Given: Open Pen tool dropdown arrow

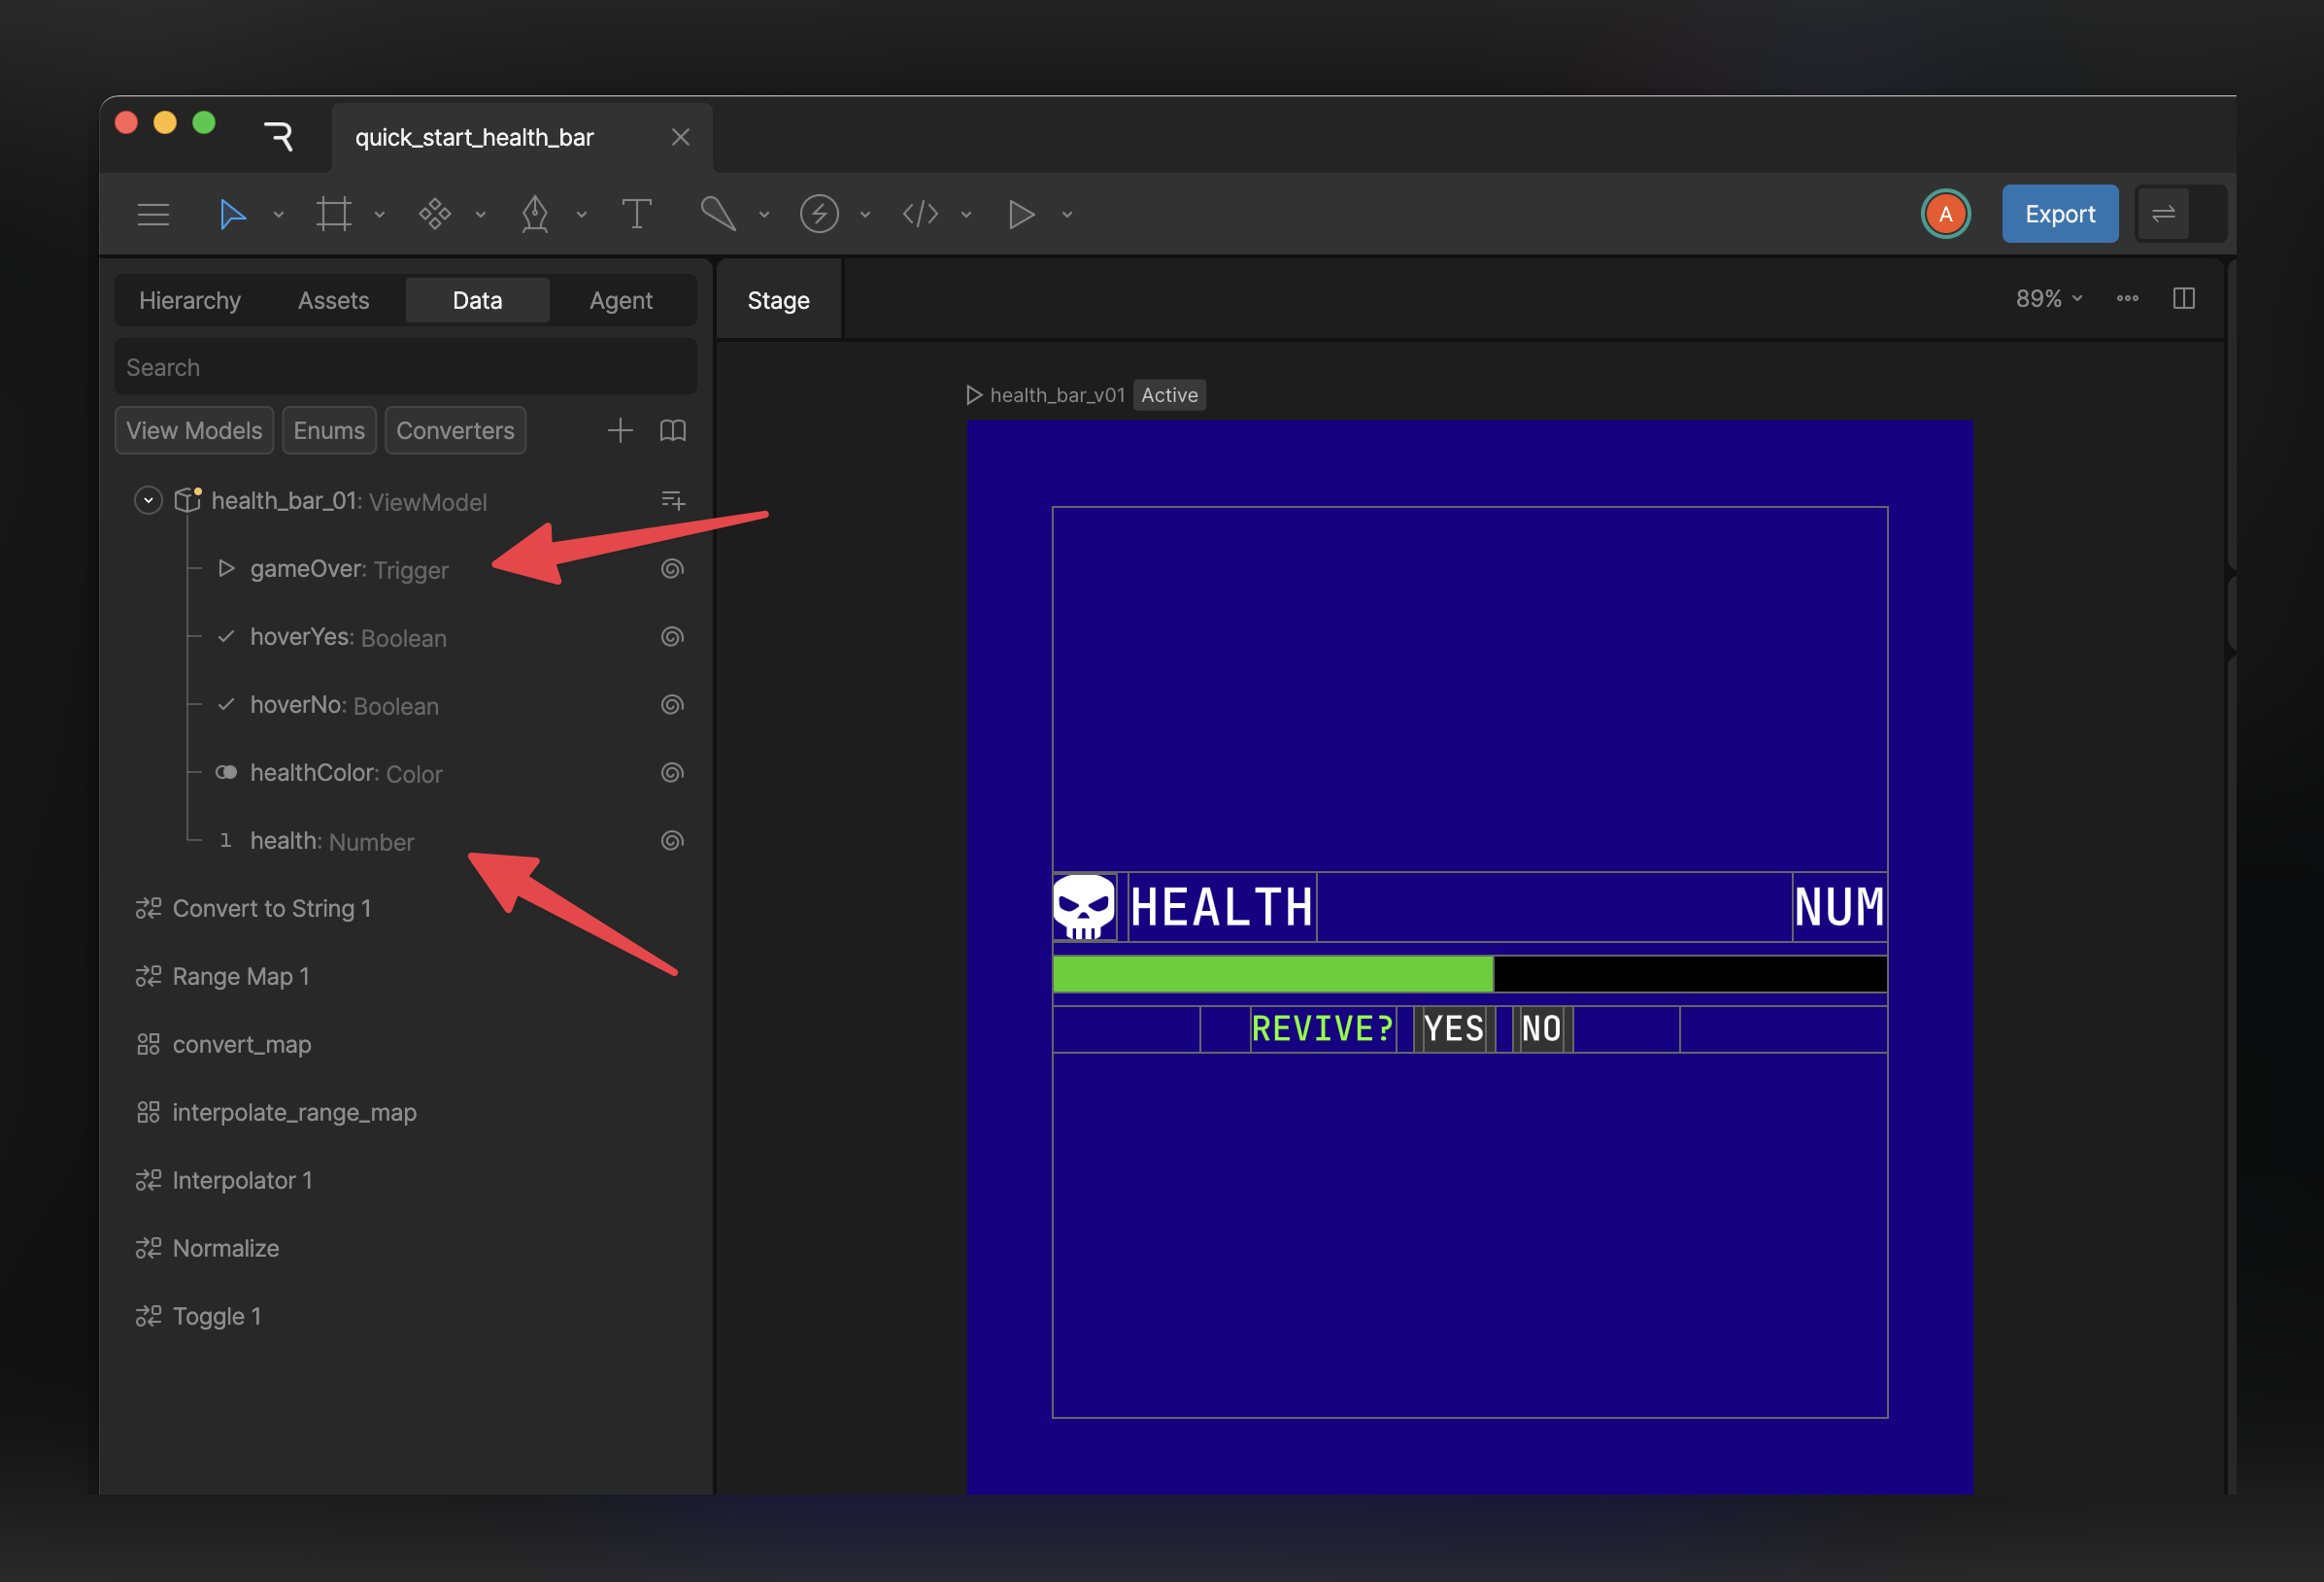Looking at the screenshot, I should click(x=582, y=215).
